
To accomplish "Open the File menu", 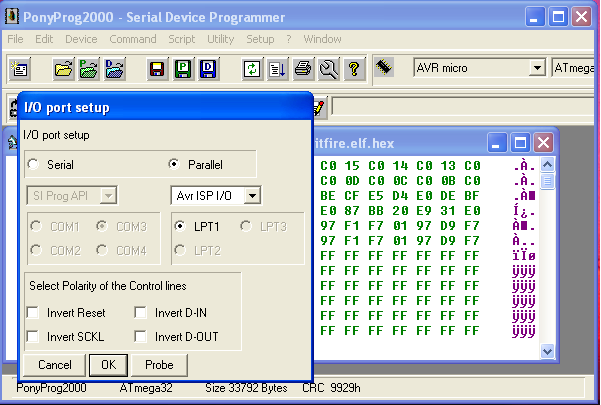I will (15, 39).
